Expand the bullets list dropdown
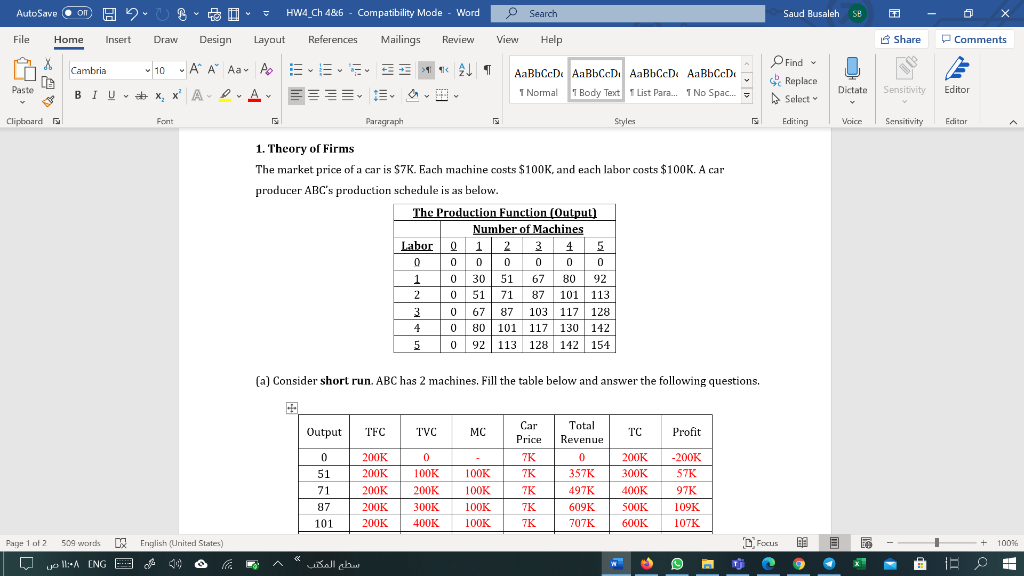 point(310,71)
